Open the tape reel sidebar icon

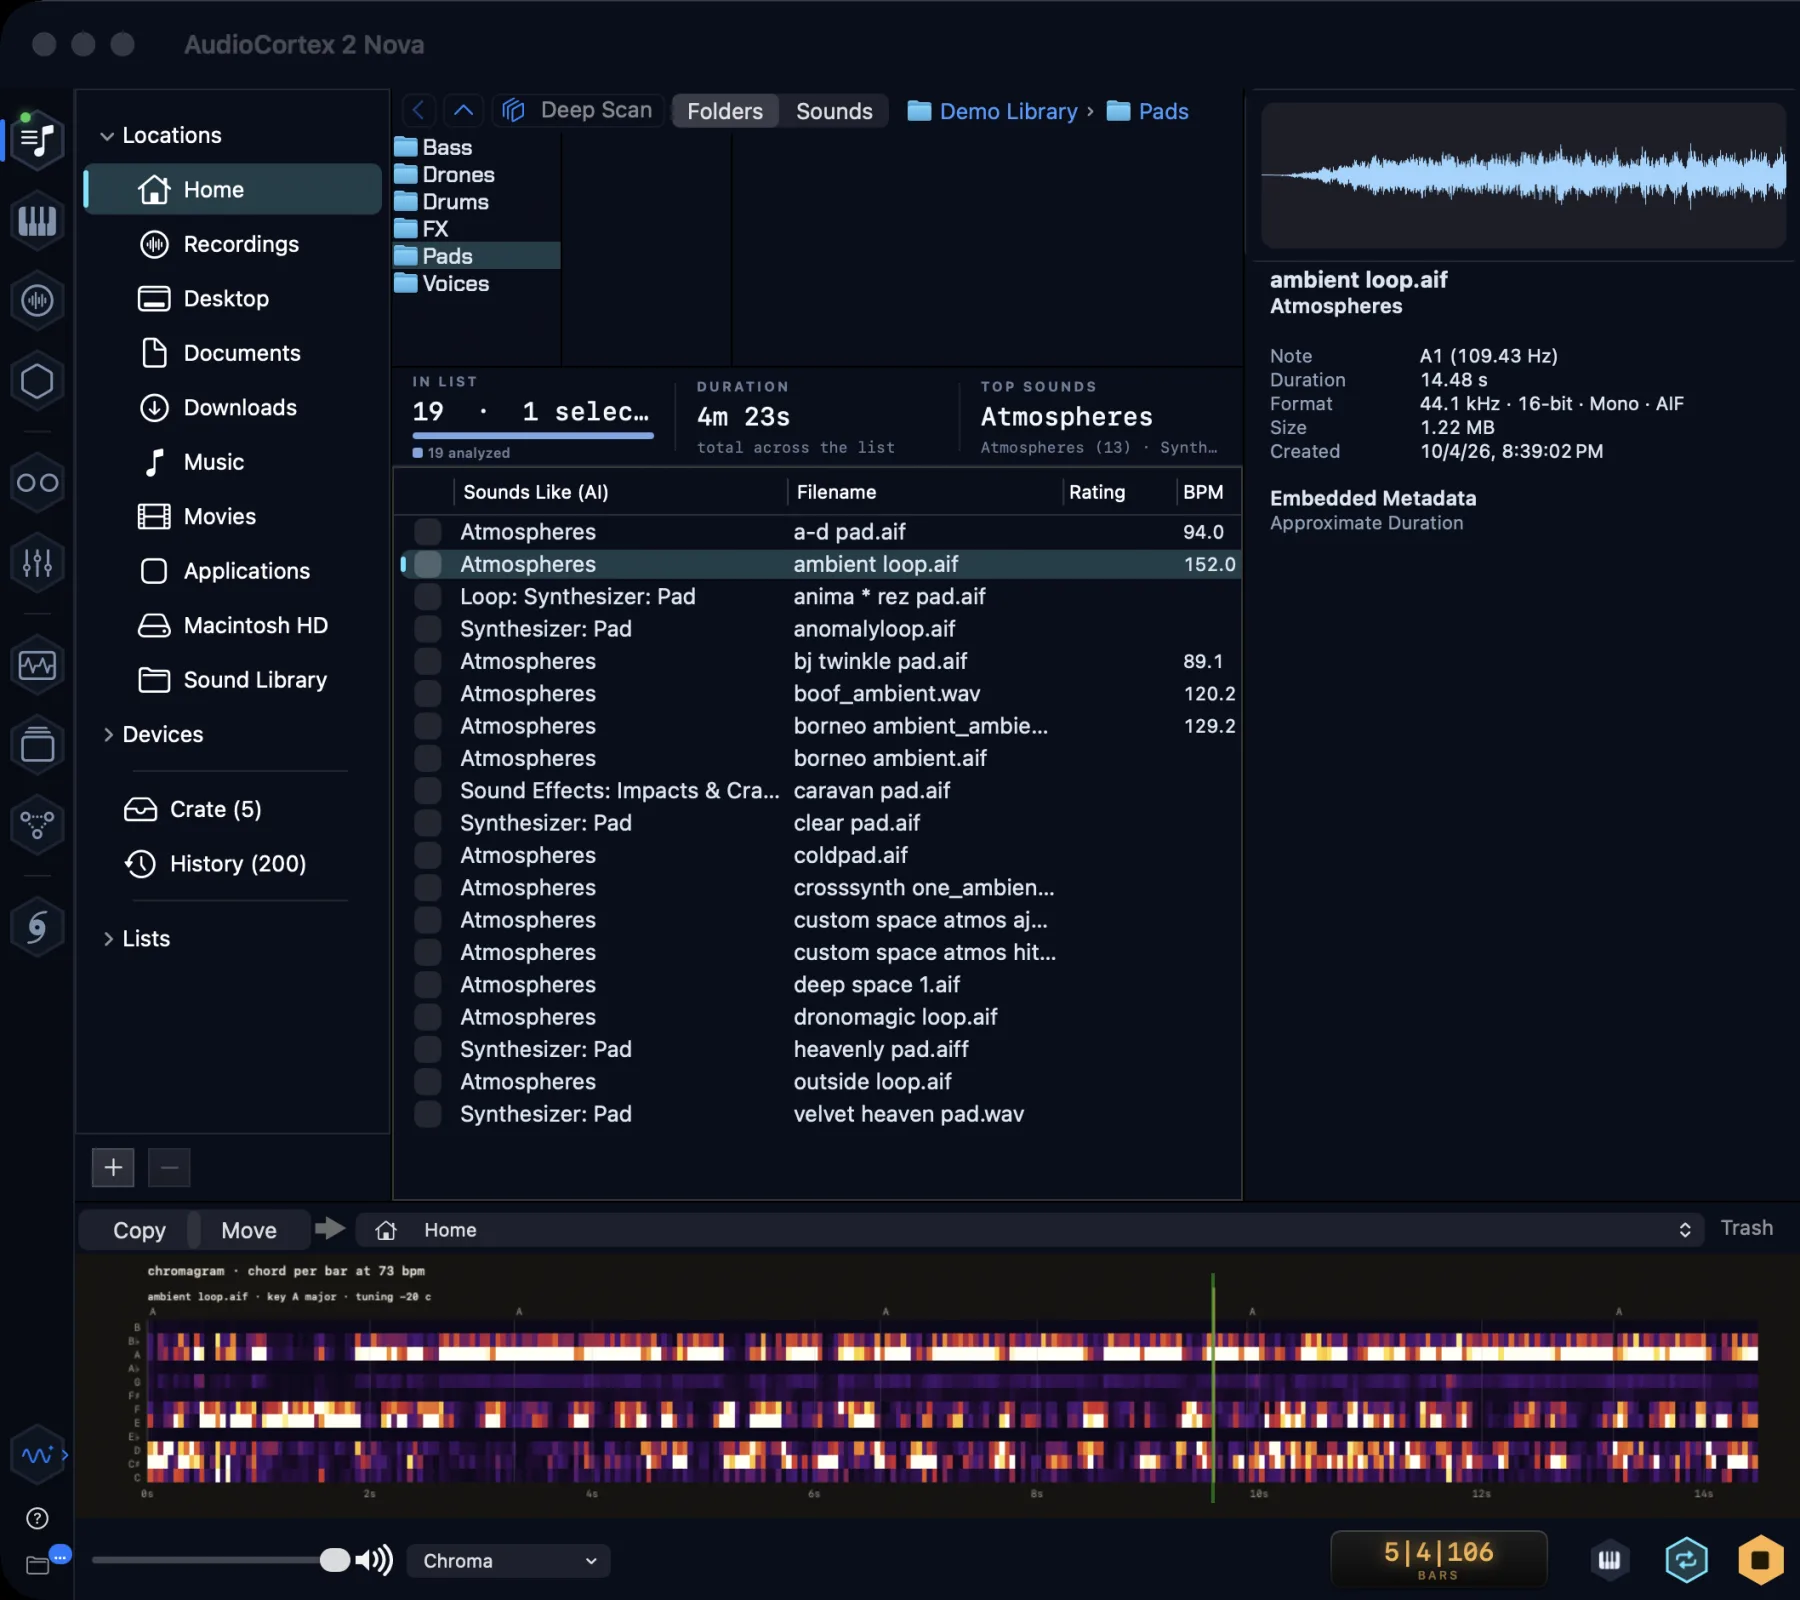point(37,483)
